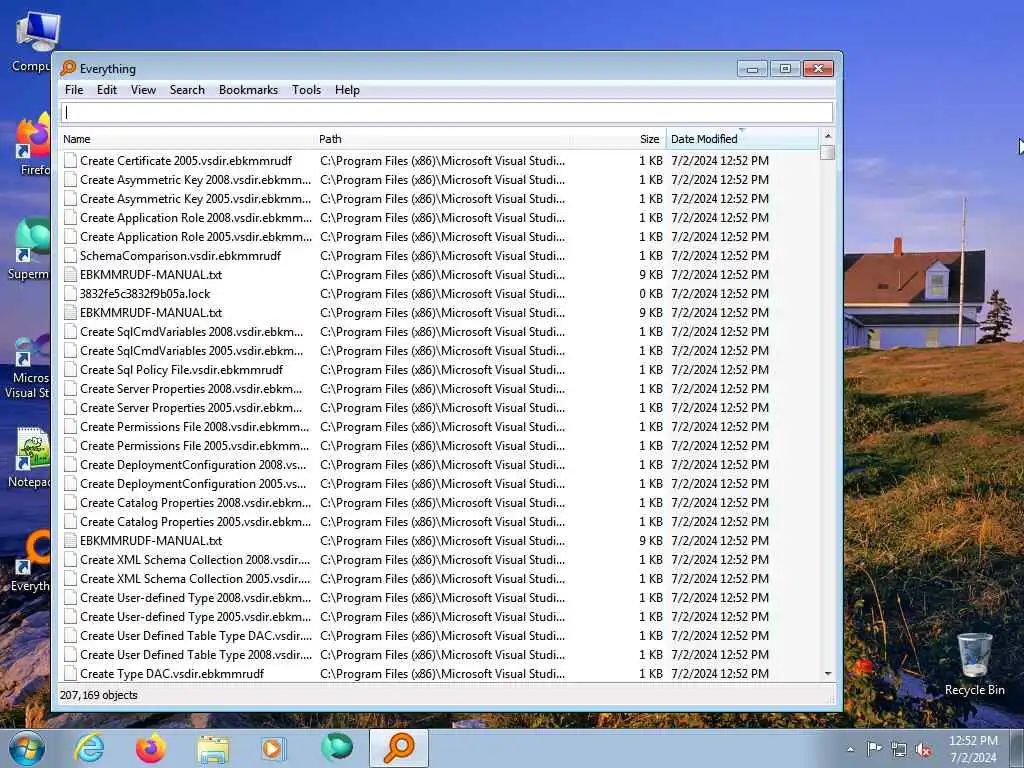The height and width of the screenshot is (768, 1024).
Task: Select Create User Defined Table Type DAC icon
Action: pos(70,635)
